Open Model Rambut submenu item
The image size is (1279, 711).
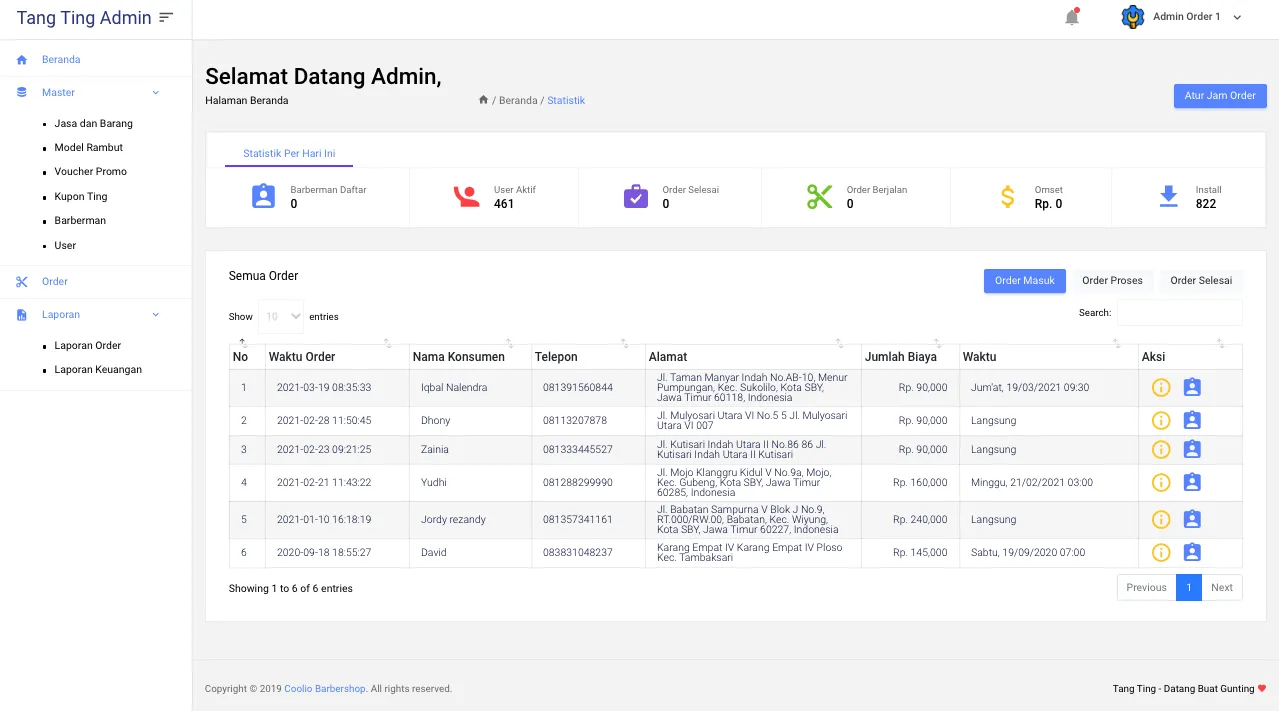[89, 148]
